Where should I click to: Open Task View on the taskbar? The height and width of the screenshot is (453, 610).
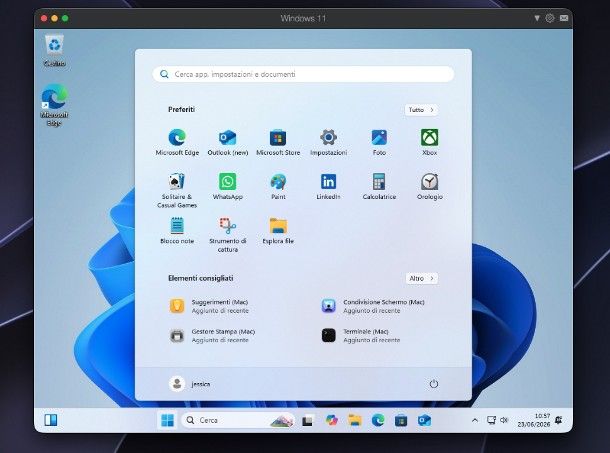pos(307,420)
